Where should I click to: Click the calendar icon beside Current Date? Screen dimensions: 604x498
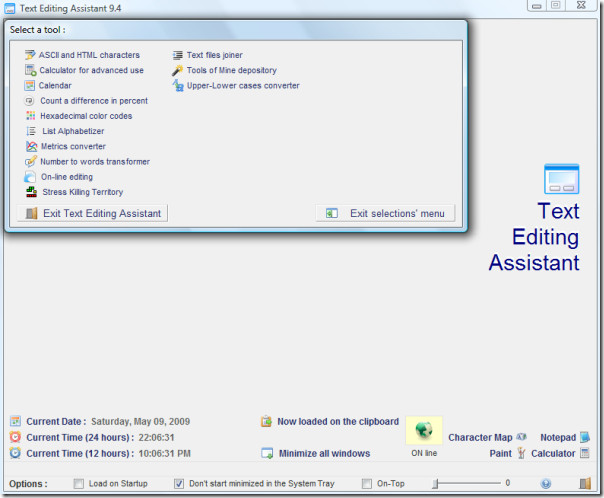[15, 421]
